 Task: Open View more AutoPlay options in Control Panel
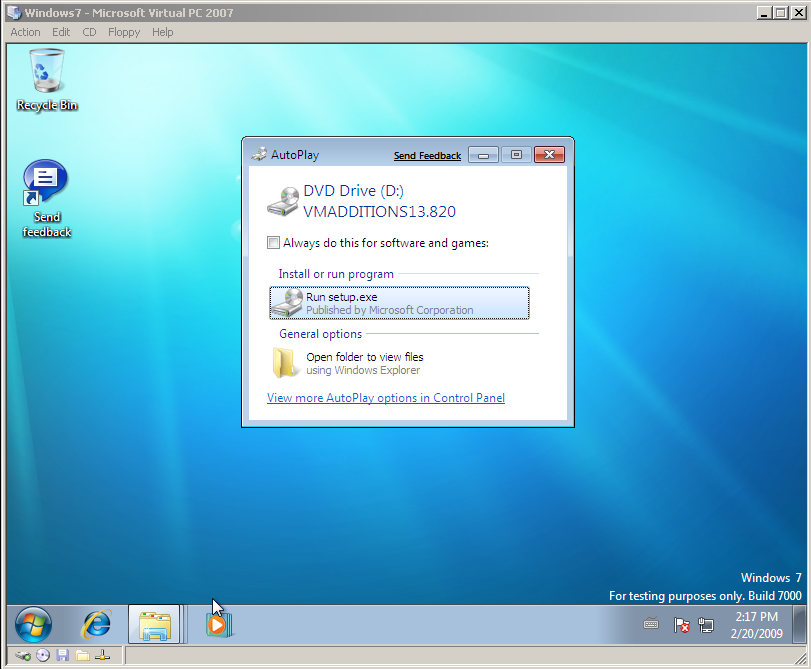[x=386, y=397]
